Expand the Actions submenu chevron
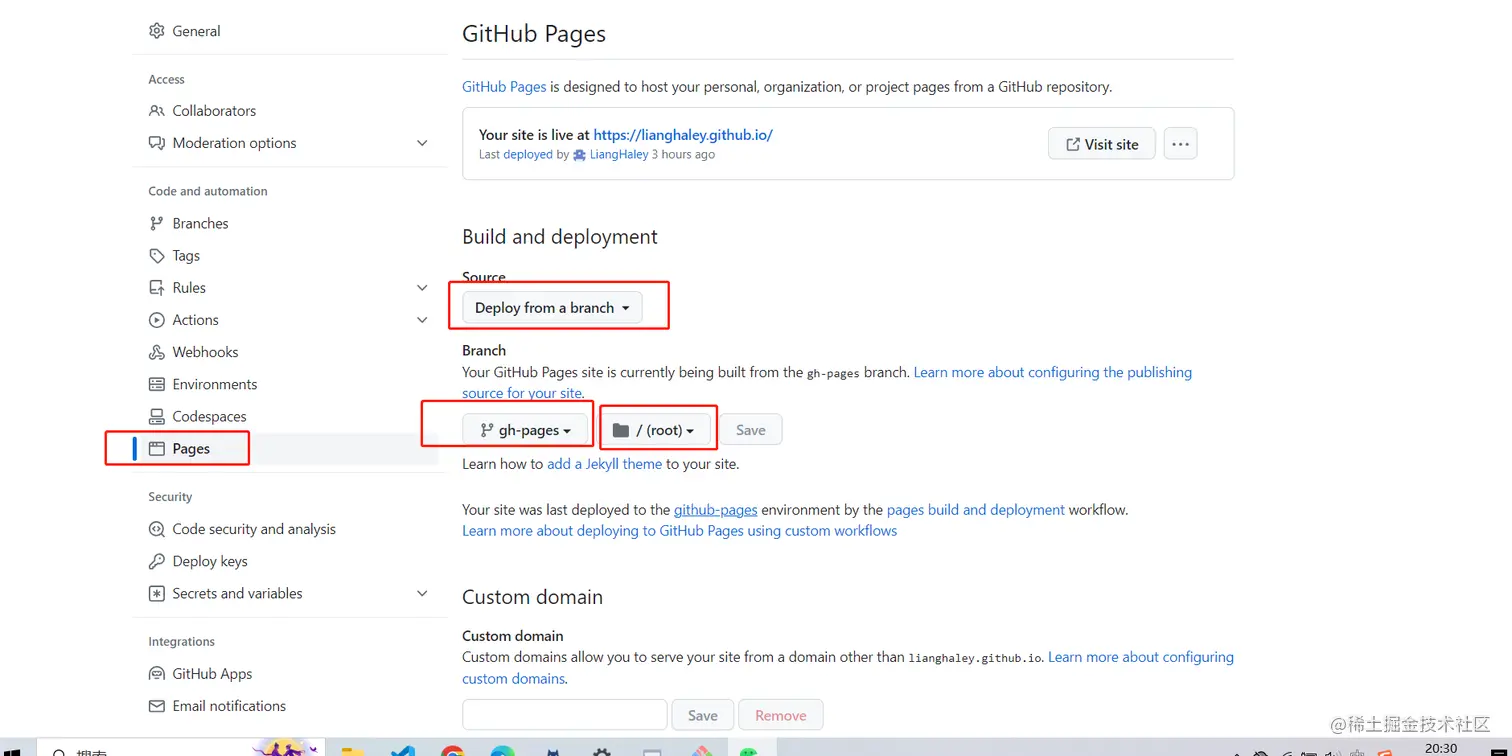1512x756 pixels. tap(422, 320)
